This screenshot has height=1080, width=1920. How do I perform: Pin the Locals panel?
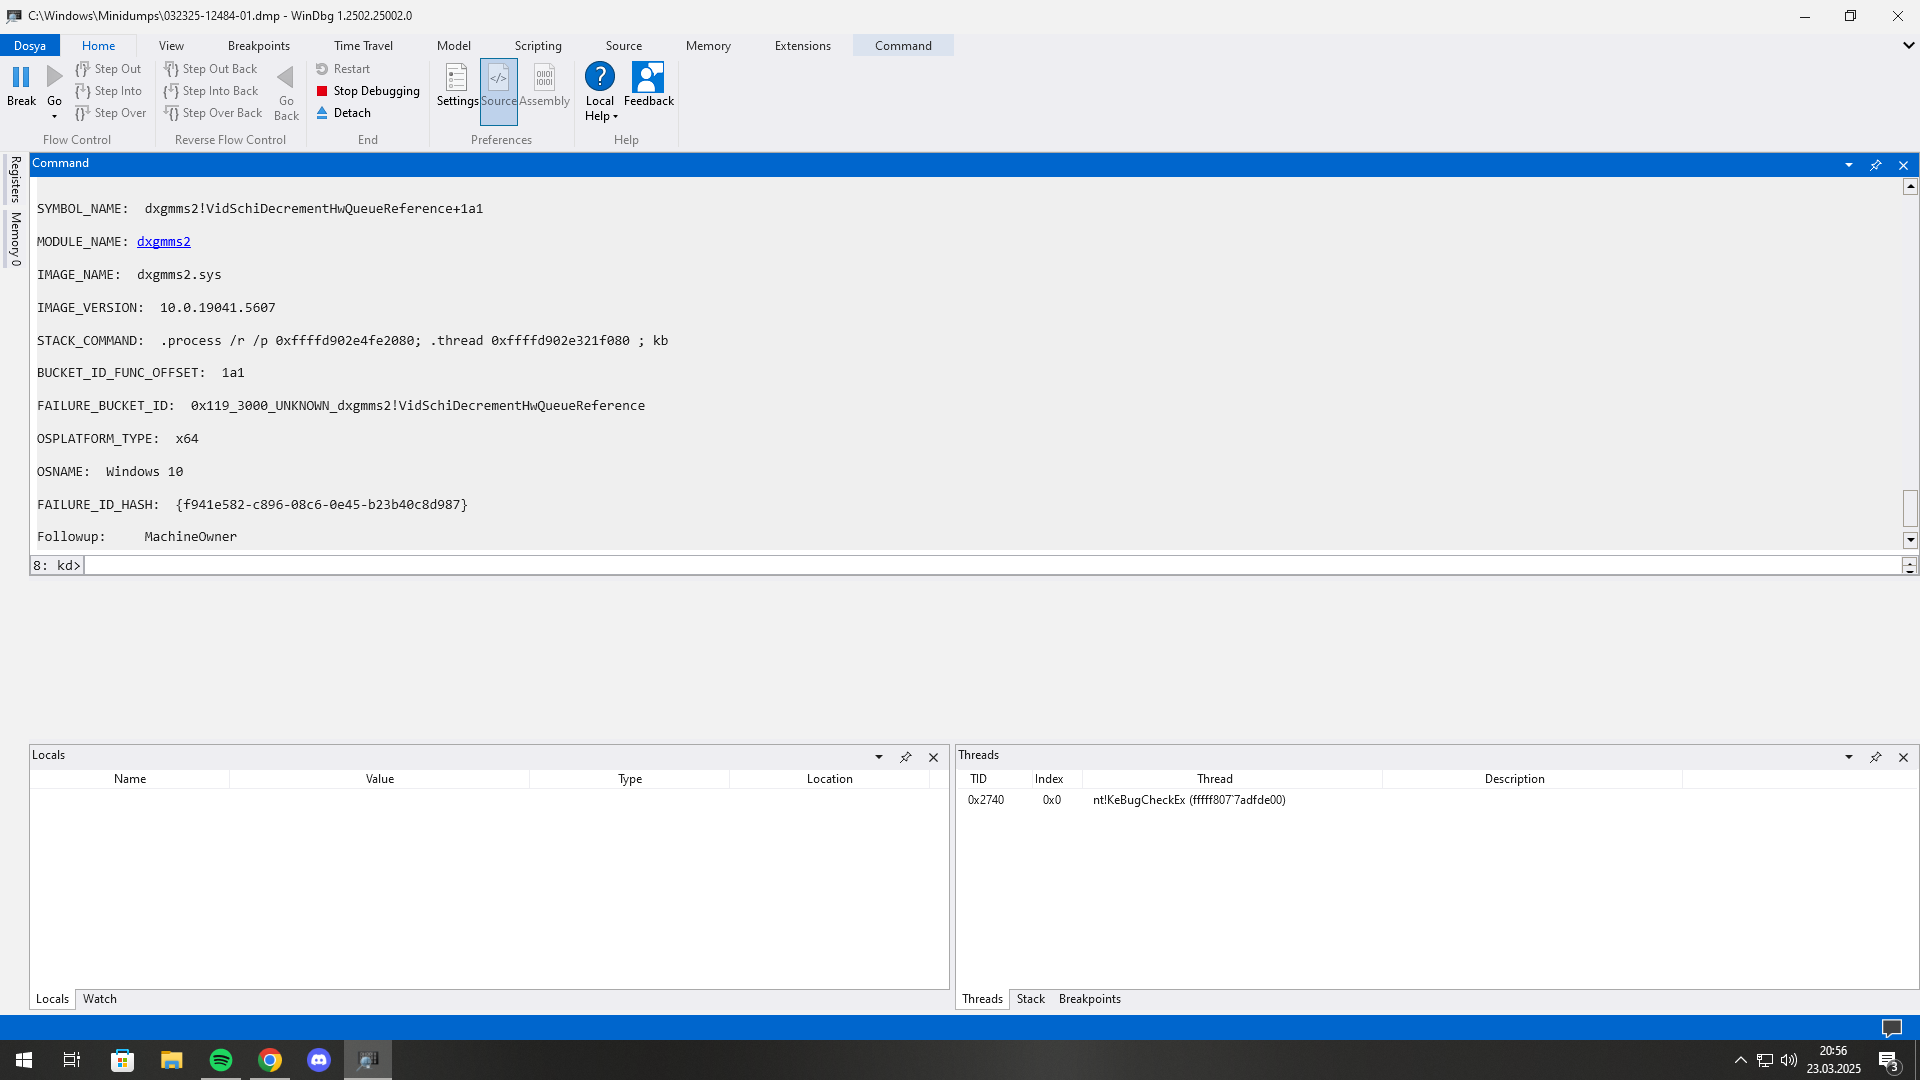pyautogui.click(x=906, y=757)
